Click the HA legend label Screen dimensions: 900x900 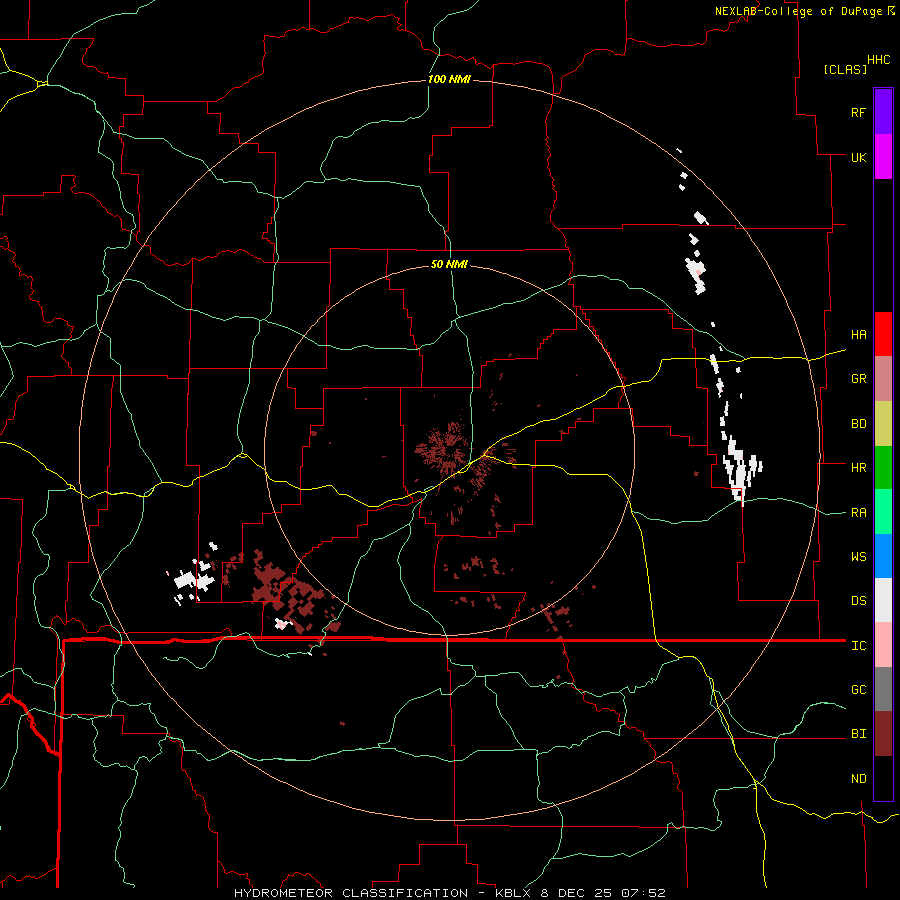click(x=858, y=335)
